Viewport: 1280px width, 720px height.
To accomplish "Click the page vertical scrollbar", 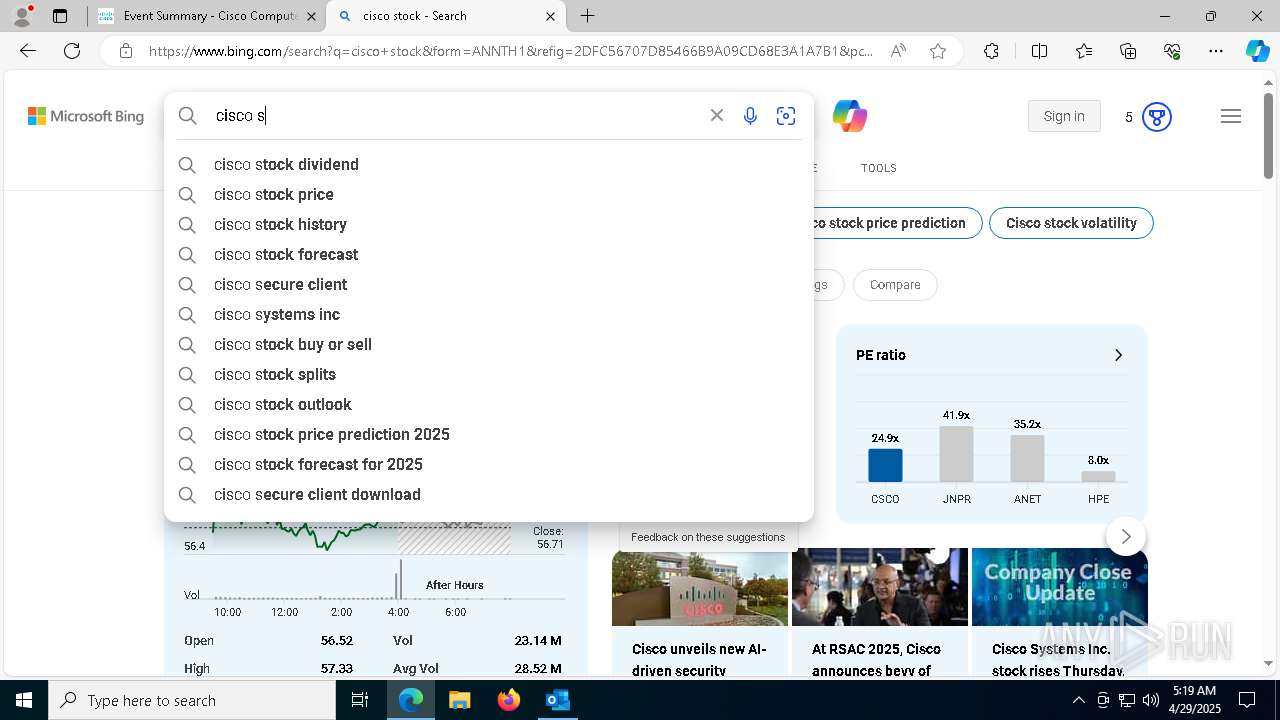I will pos(1269,137).
